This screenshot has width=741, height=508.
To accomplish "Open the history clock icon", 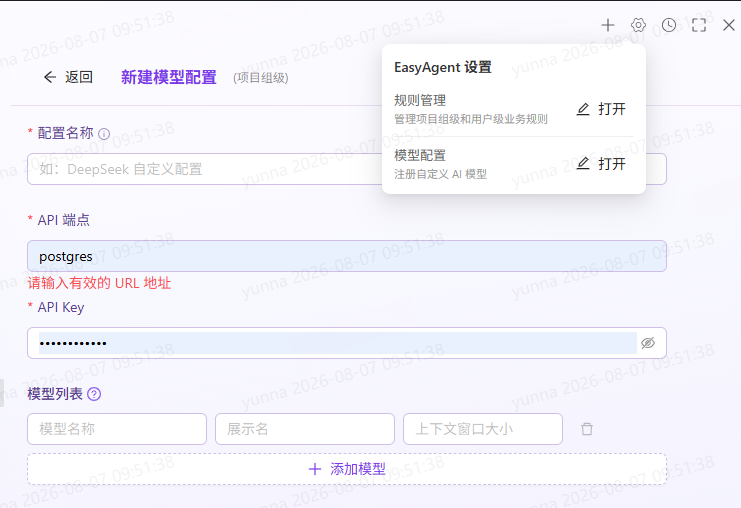I will point(669,25).
